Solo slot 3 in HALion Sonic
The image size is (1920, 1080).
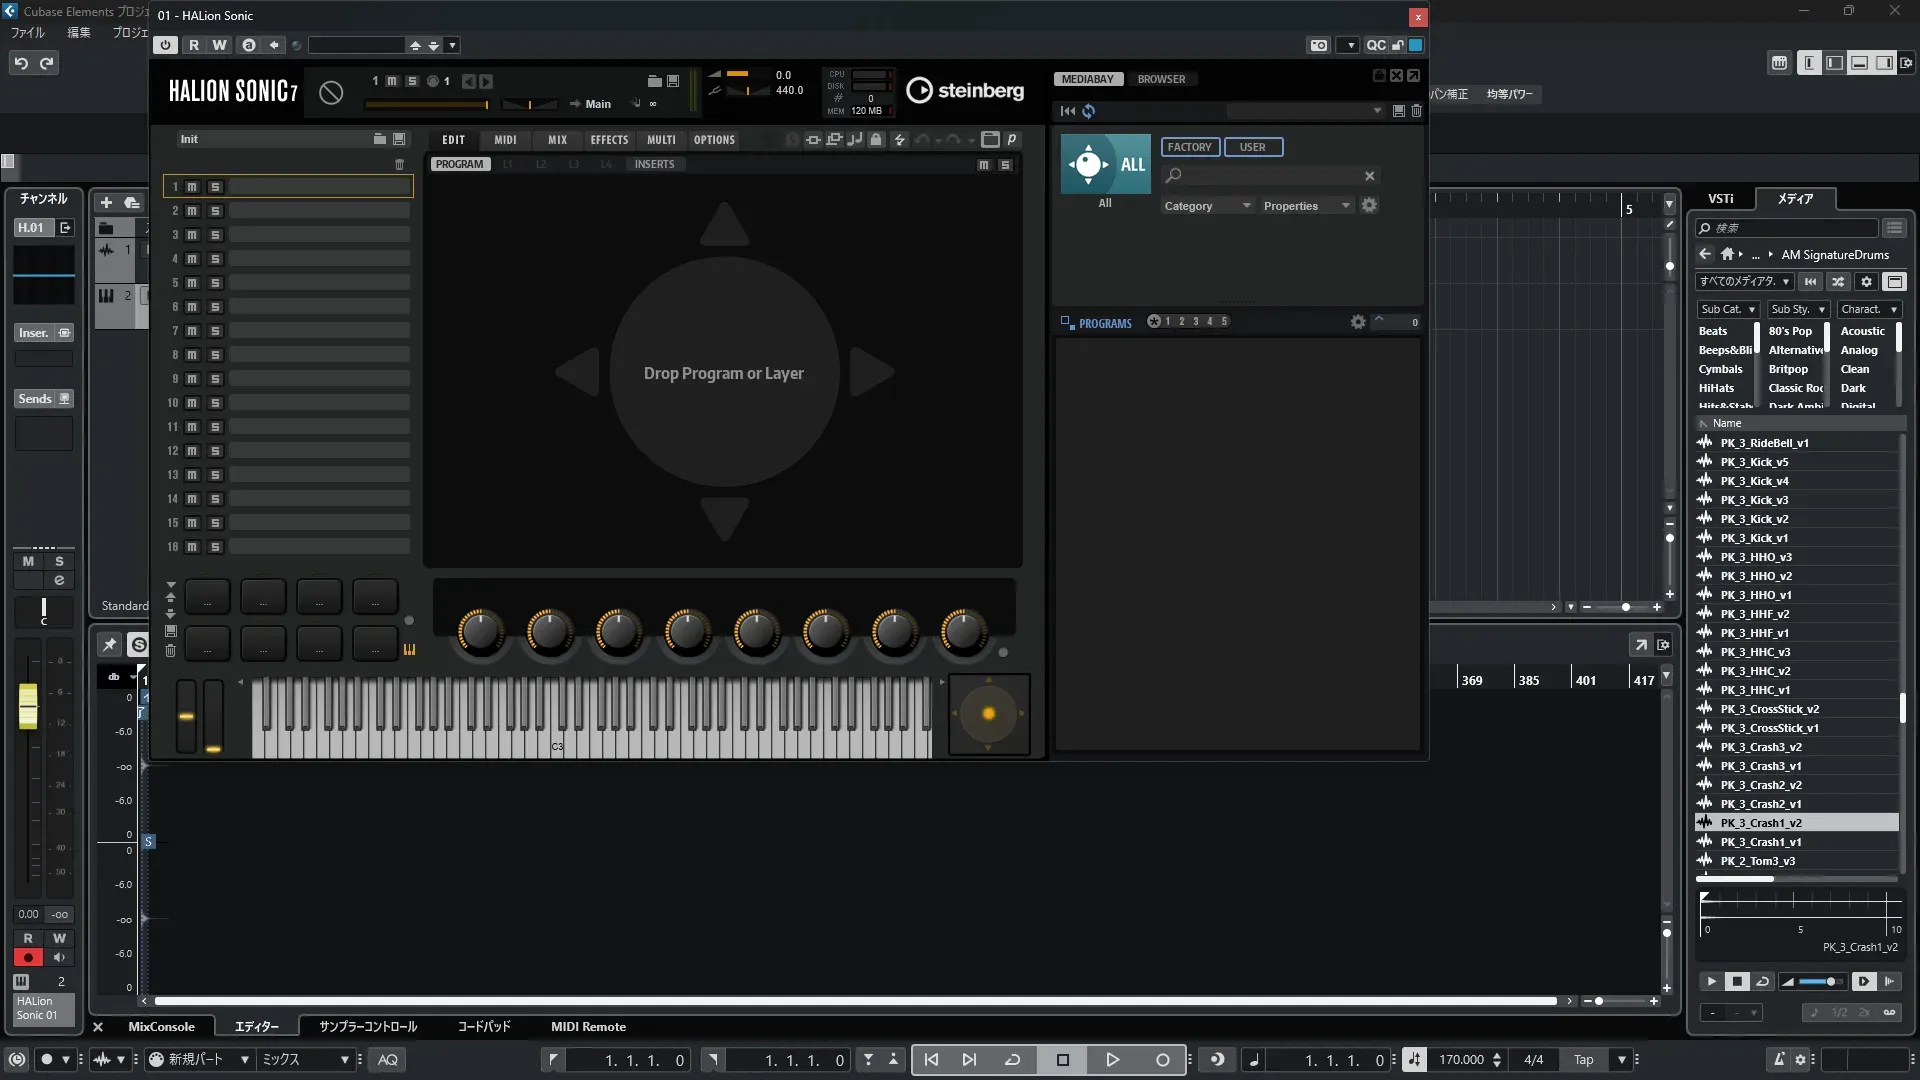[215, 235]
